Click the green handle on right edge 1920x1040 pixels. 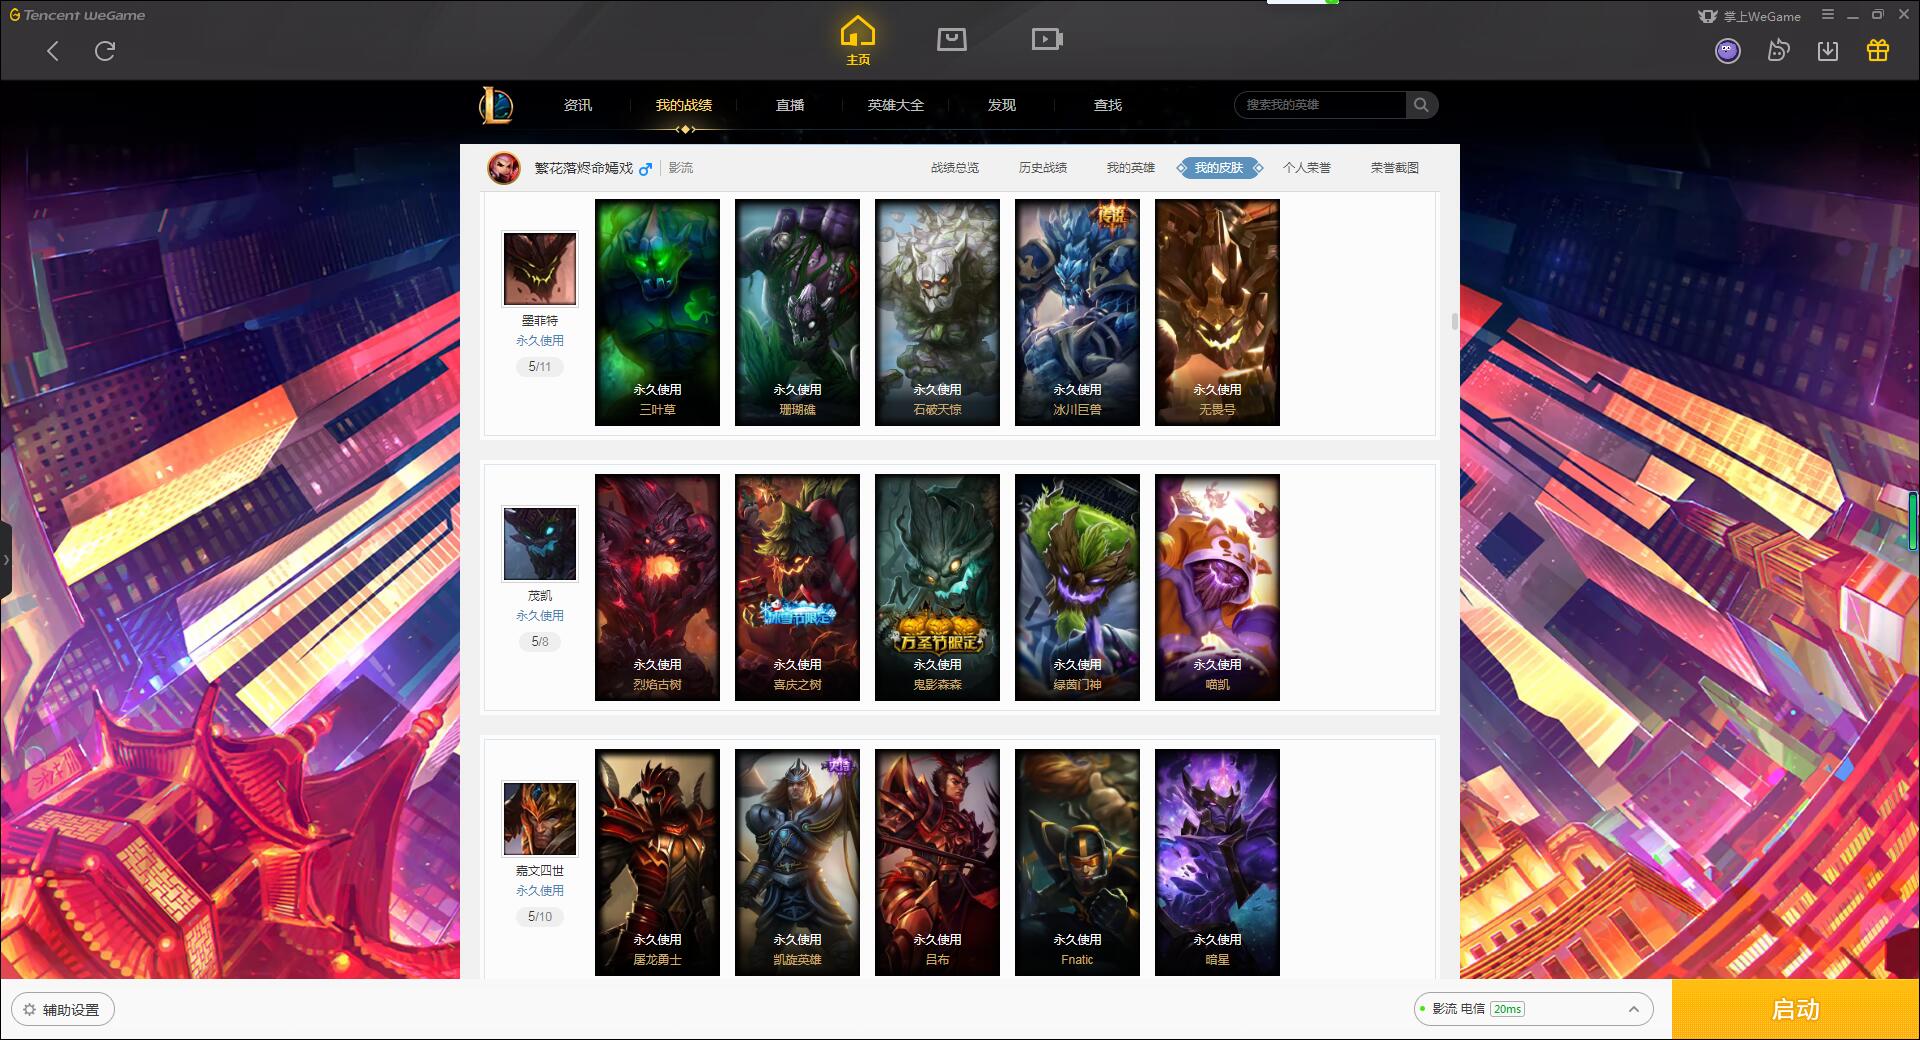[1913, 520]
